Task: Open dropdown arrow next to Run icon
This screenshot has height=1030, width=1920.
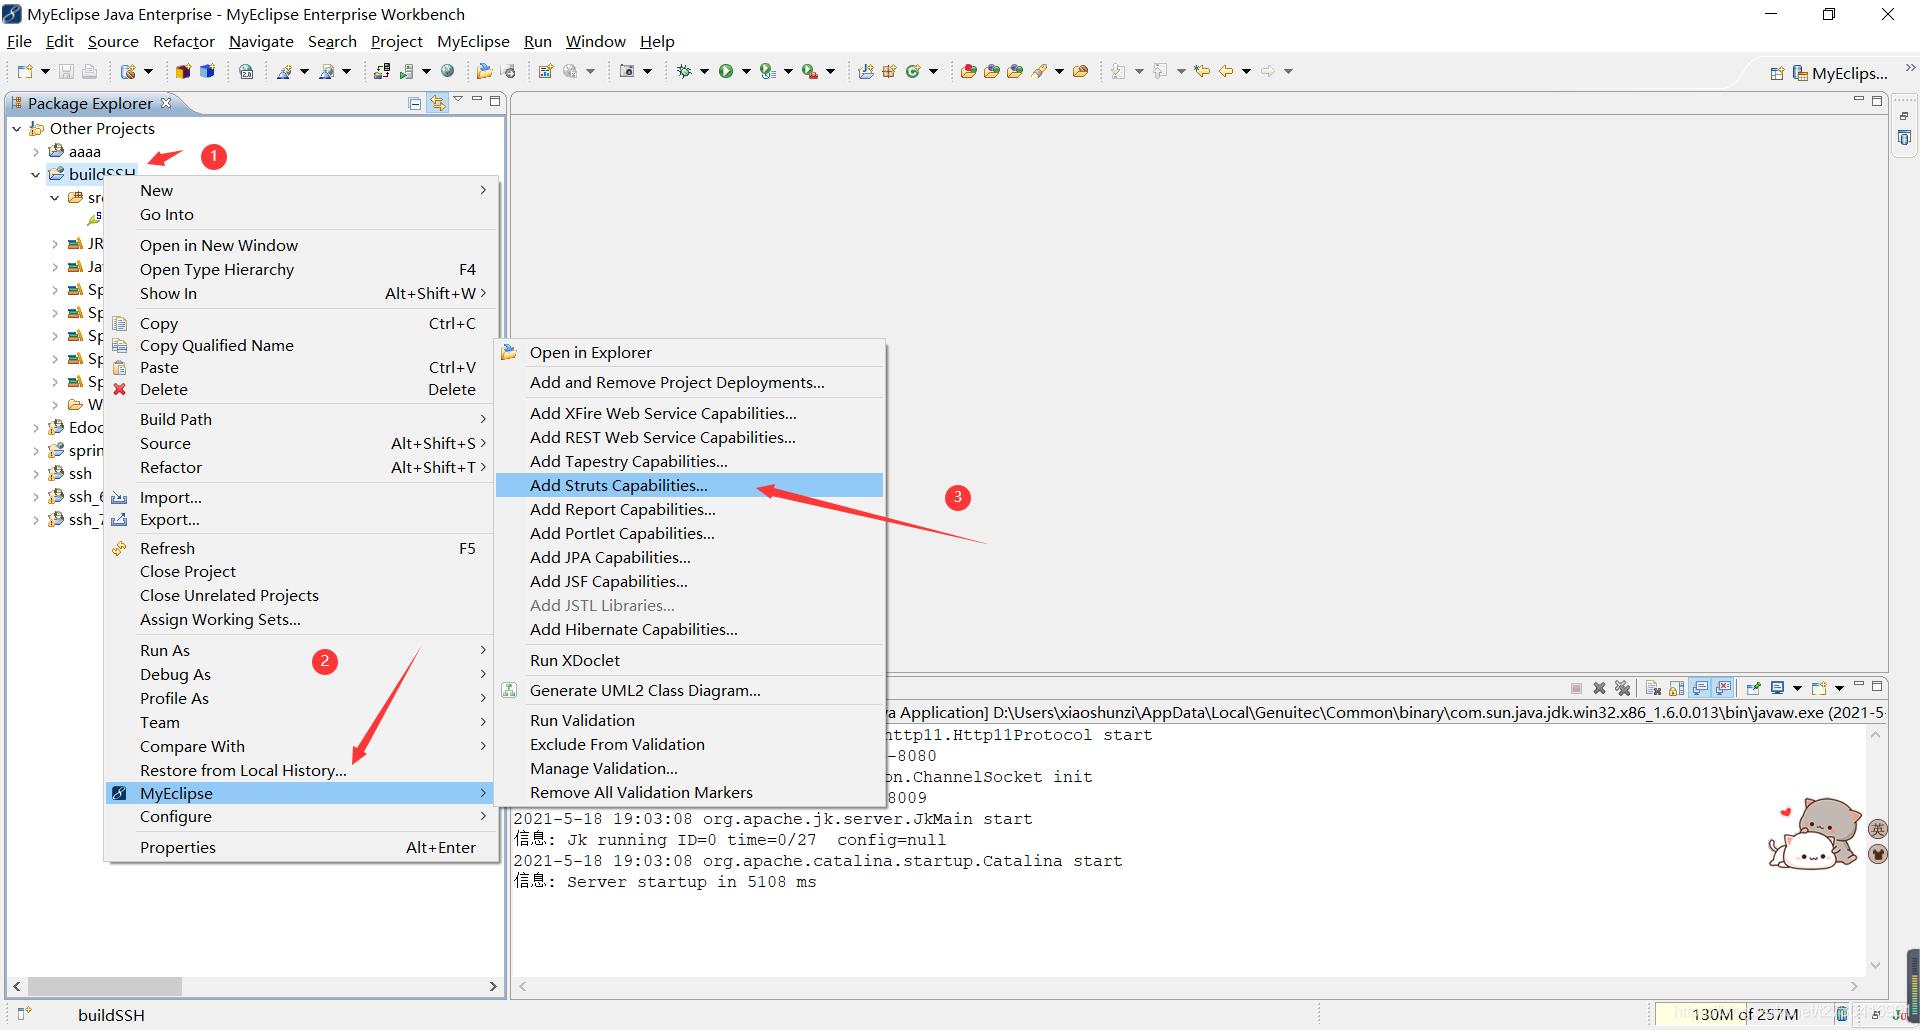Action: click(x=746, y=71)
